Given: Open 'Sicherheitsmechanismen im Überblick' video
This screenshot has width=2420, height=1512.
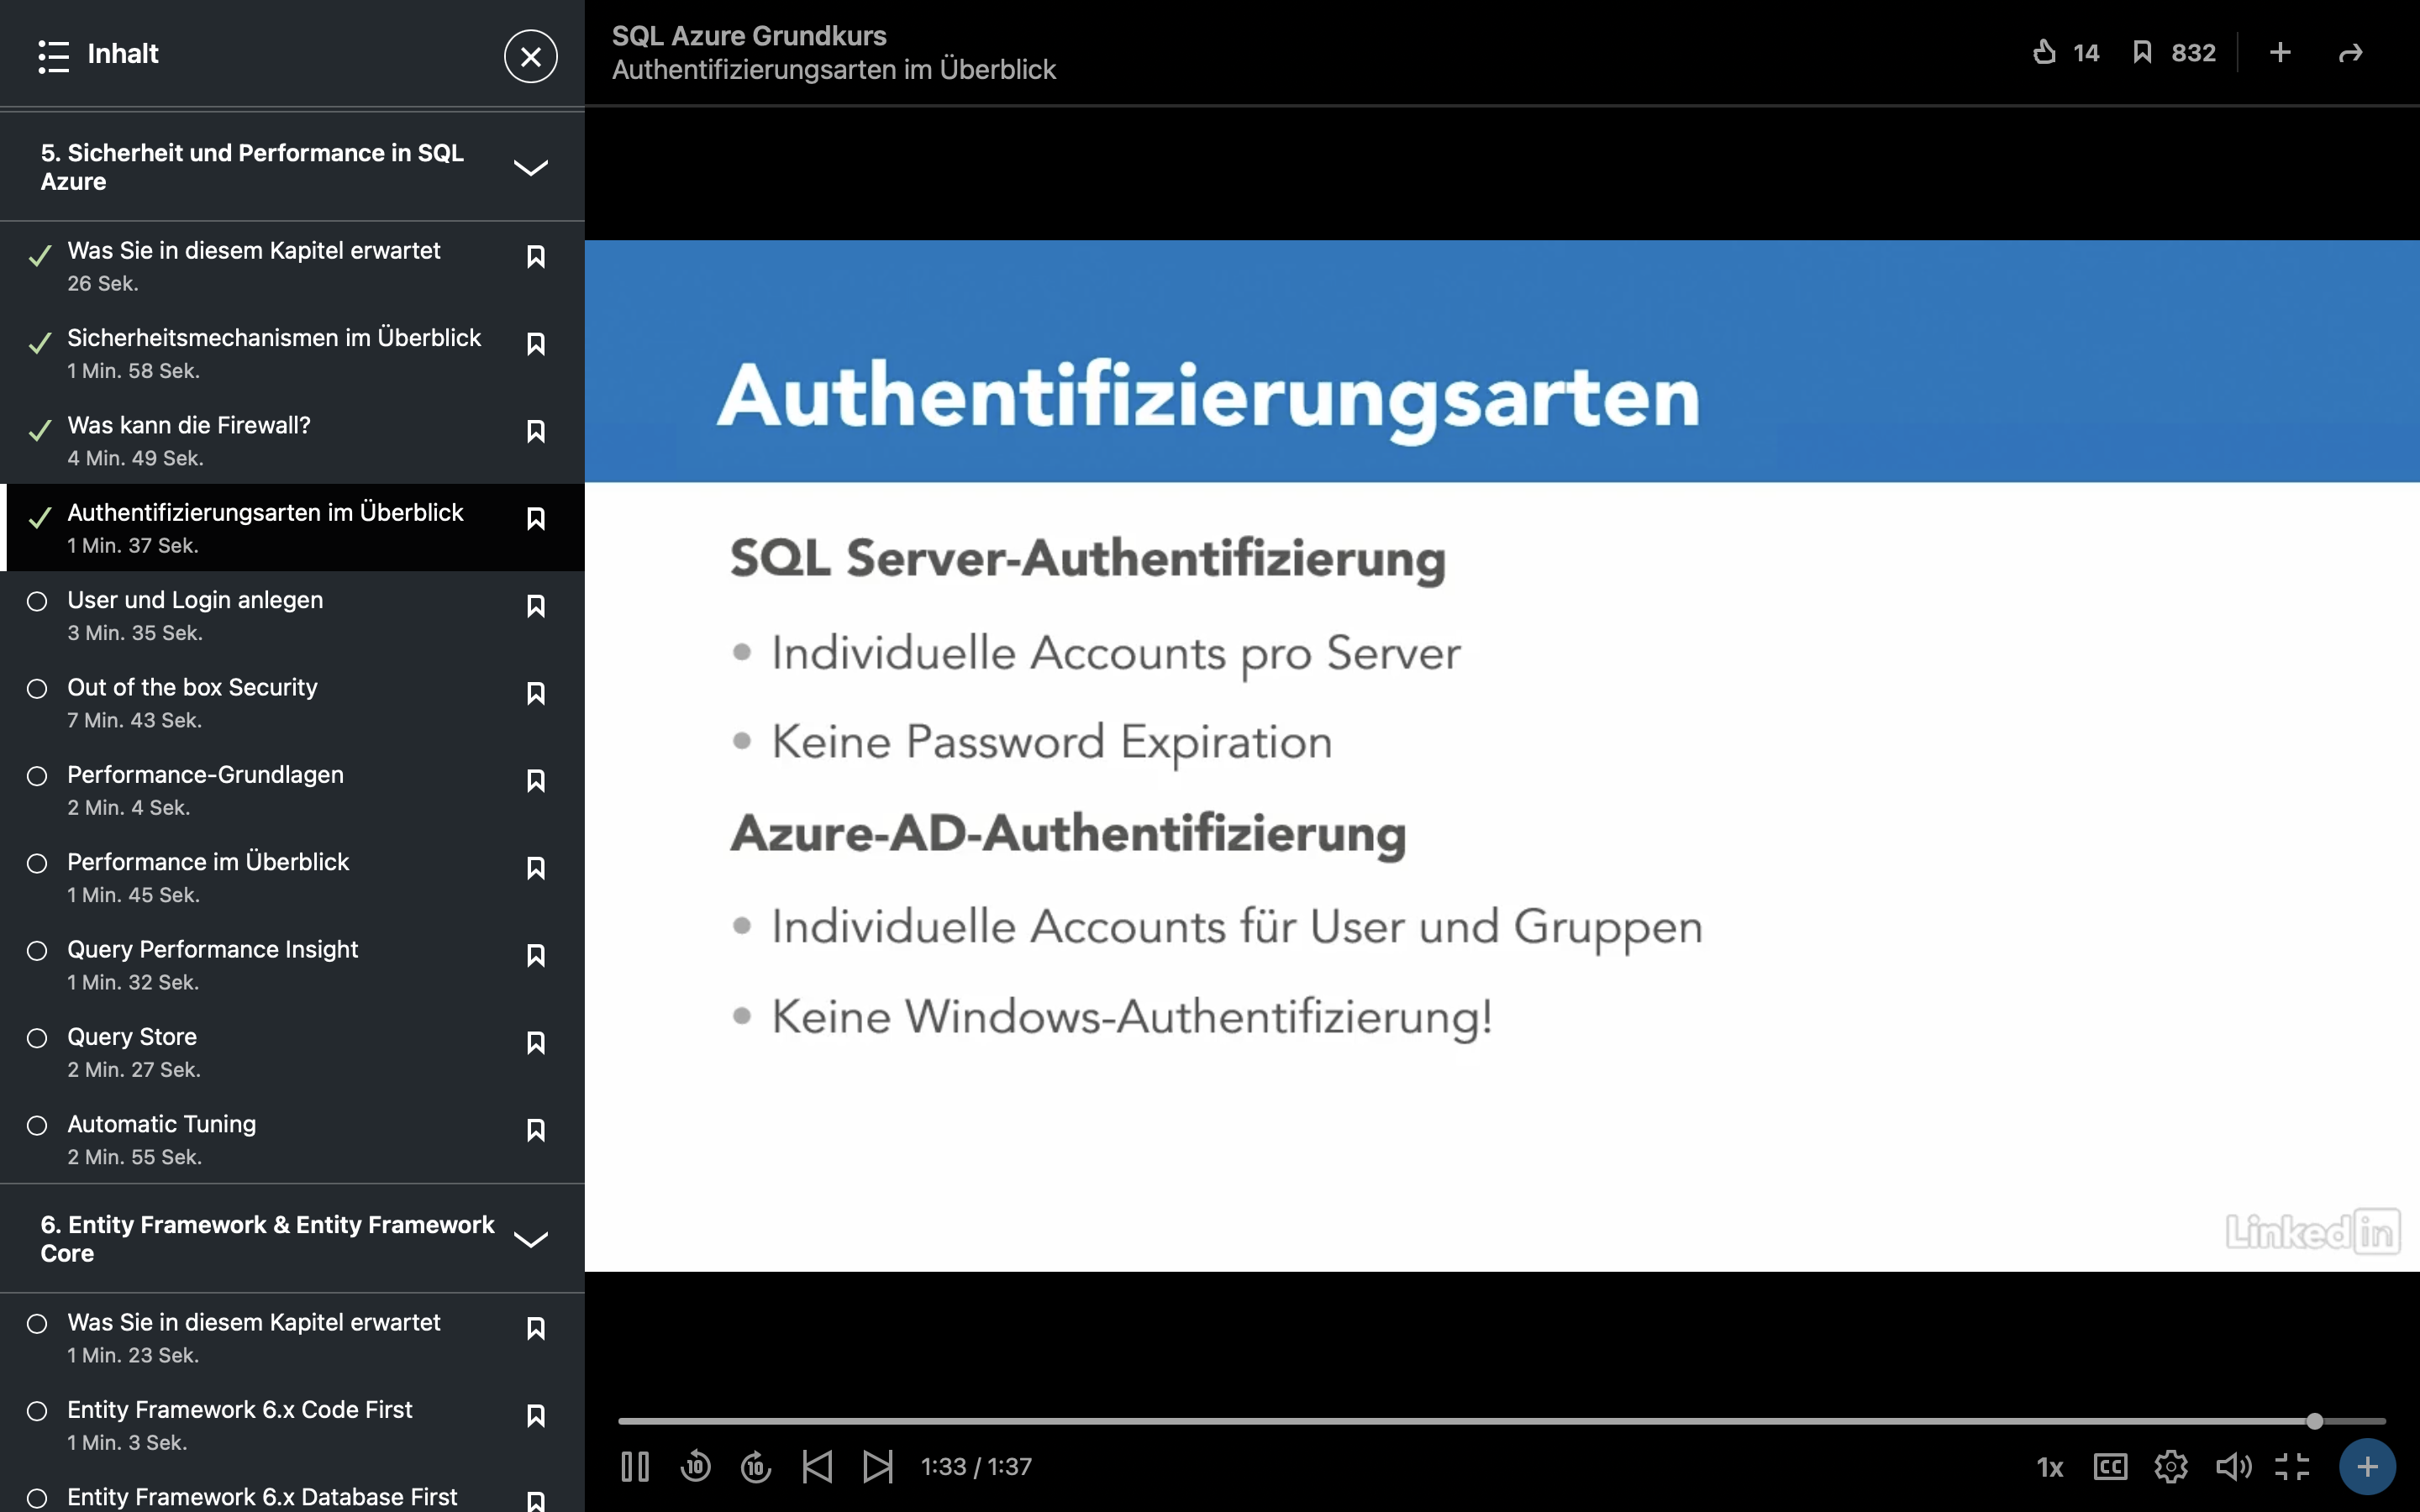Looking at the screenshot, I should [292, 353].
